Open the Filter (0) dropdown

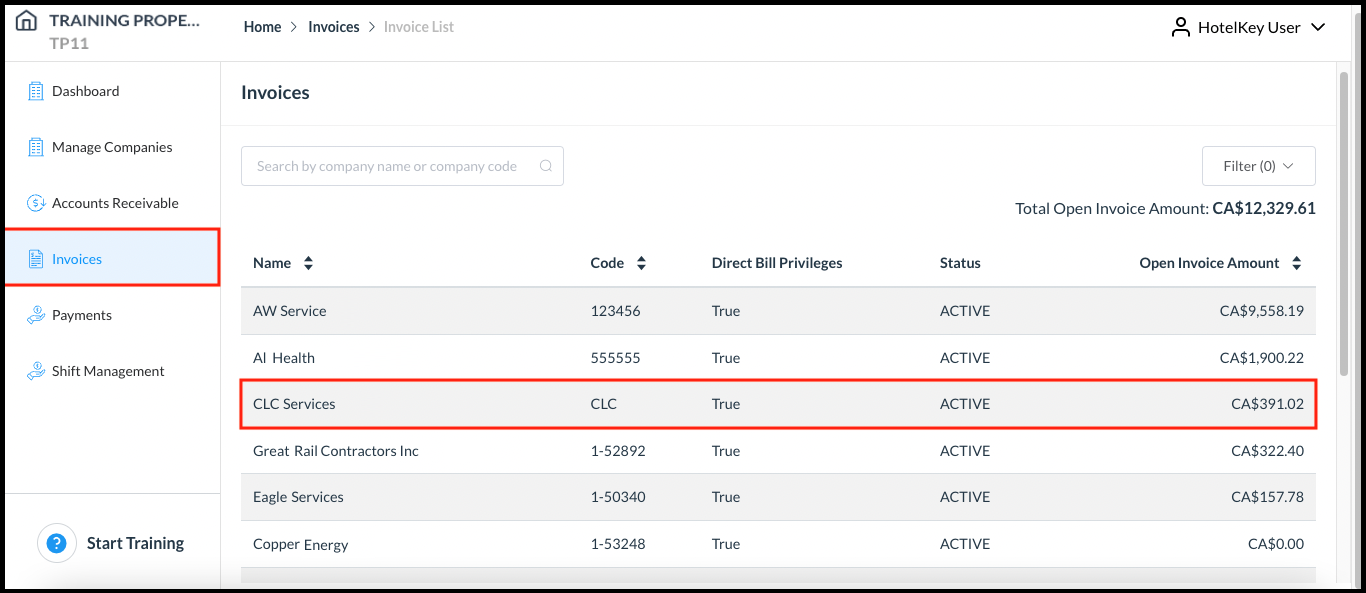point(1258,165)
